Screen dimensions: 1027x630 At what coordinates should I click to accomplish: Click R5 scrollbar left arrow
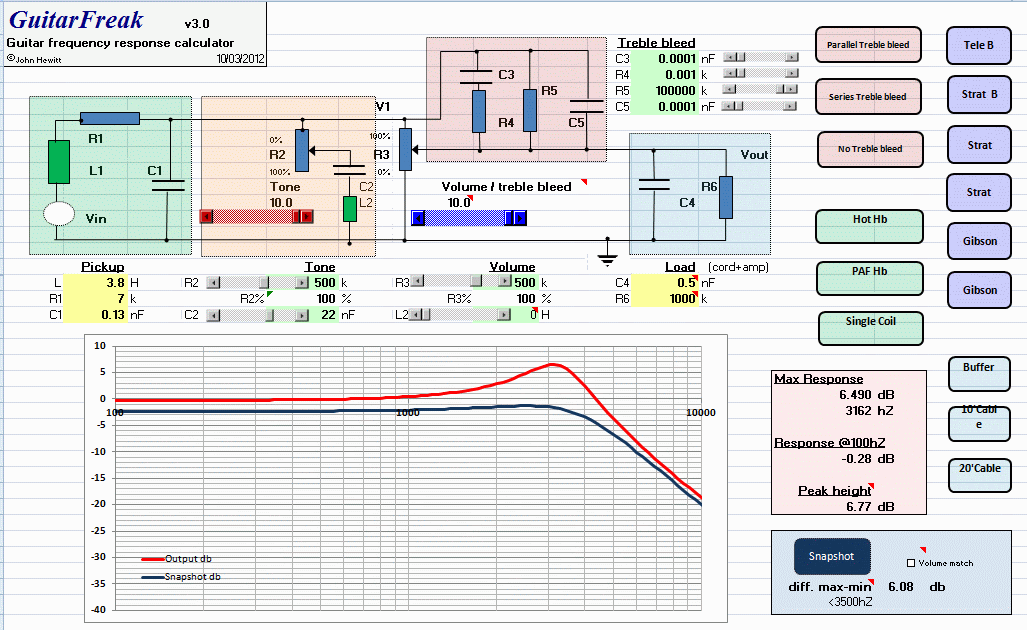pos(729,89)
